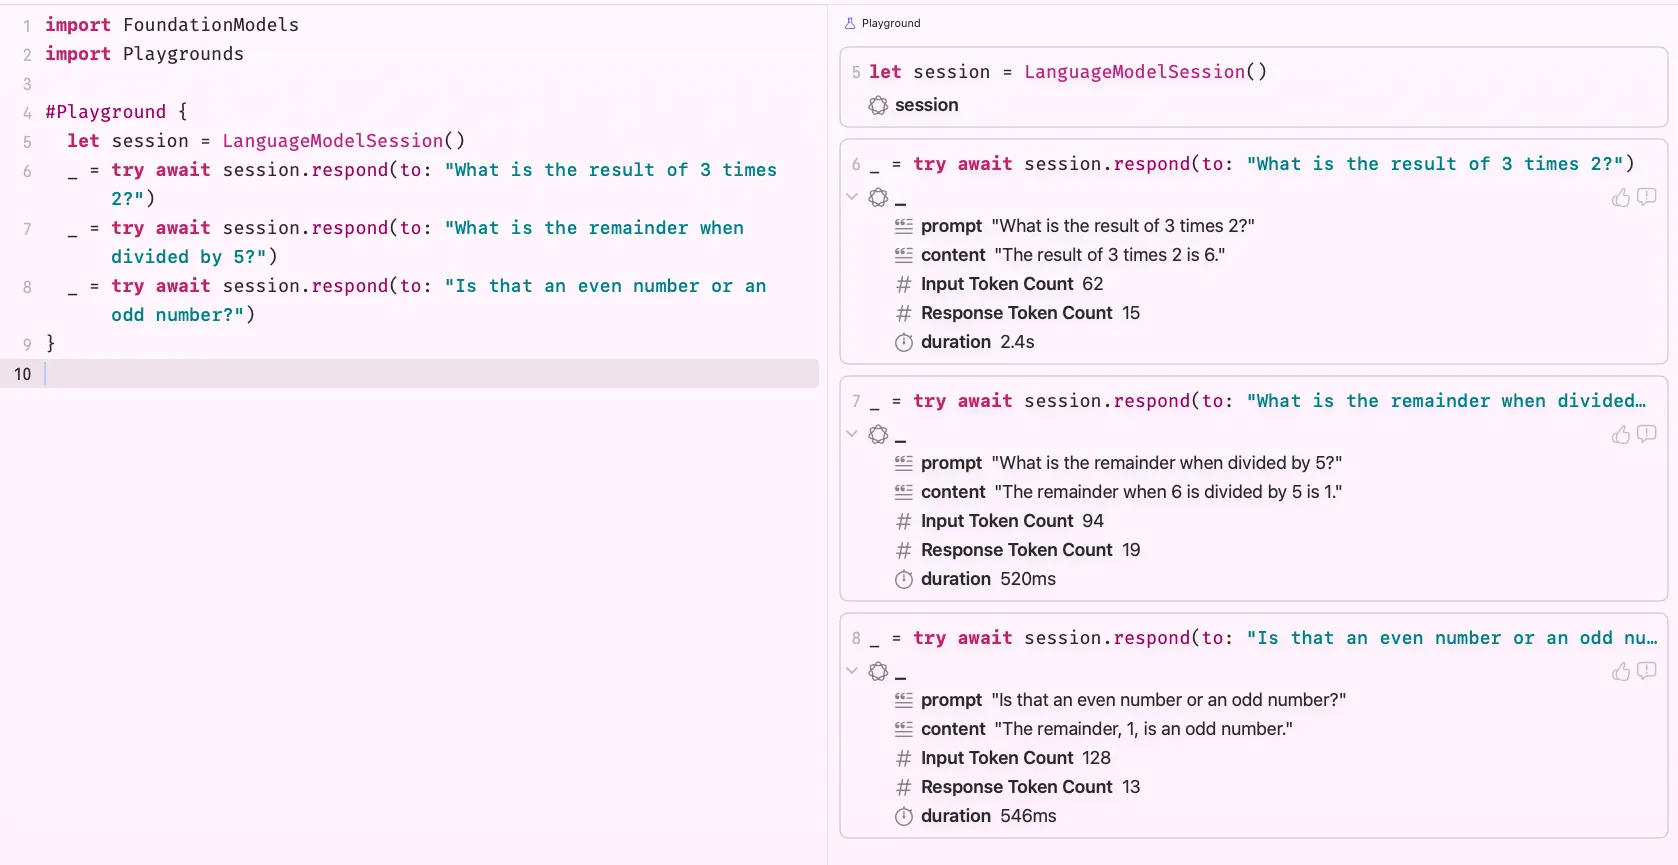This screenshot has height=865, width=1678.
Task: Click thumbs up for the even or odd response
Action: pos(1621,671)
